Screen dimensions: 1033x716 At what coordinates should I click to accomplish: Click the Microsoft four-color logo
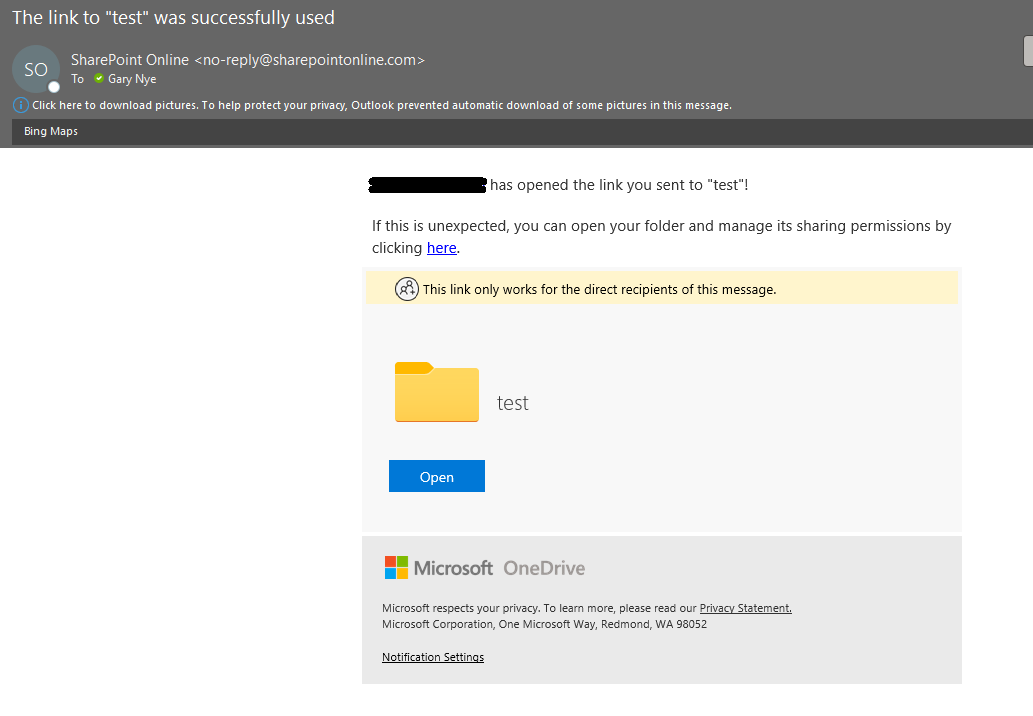396,568
